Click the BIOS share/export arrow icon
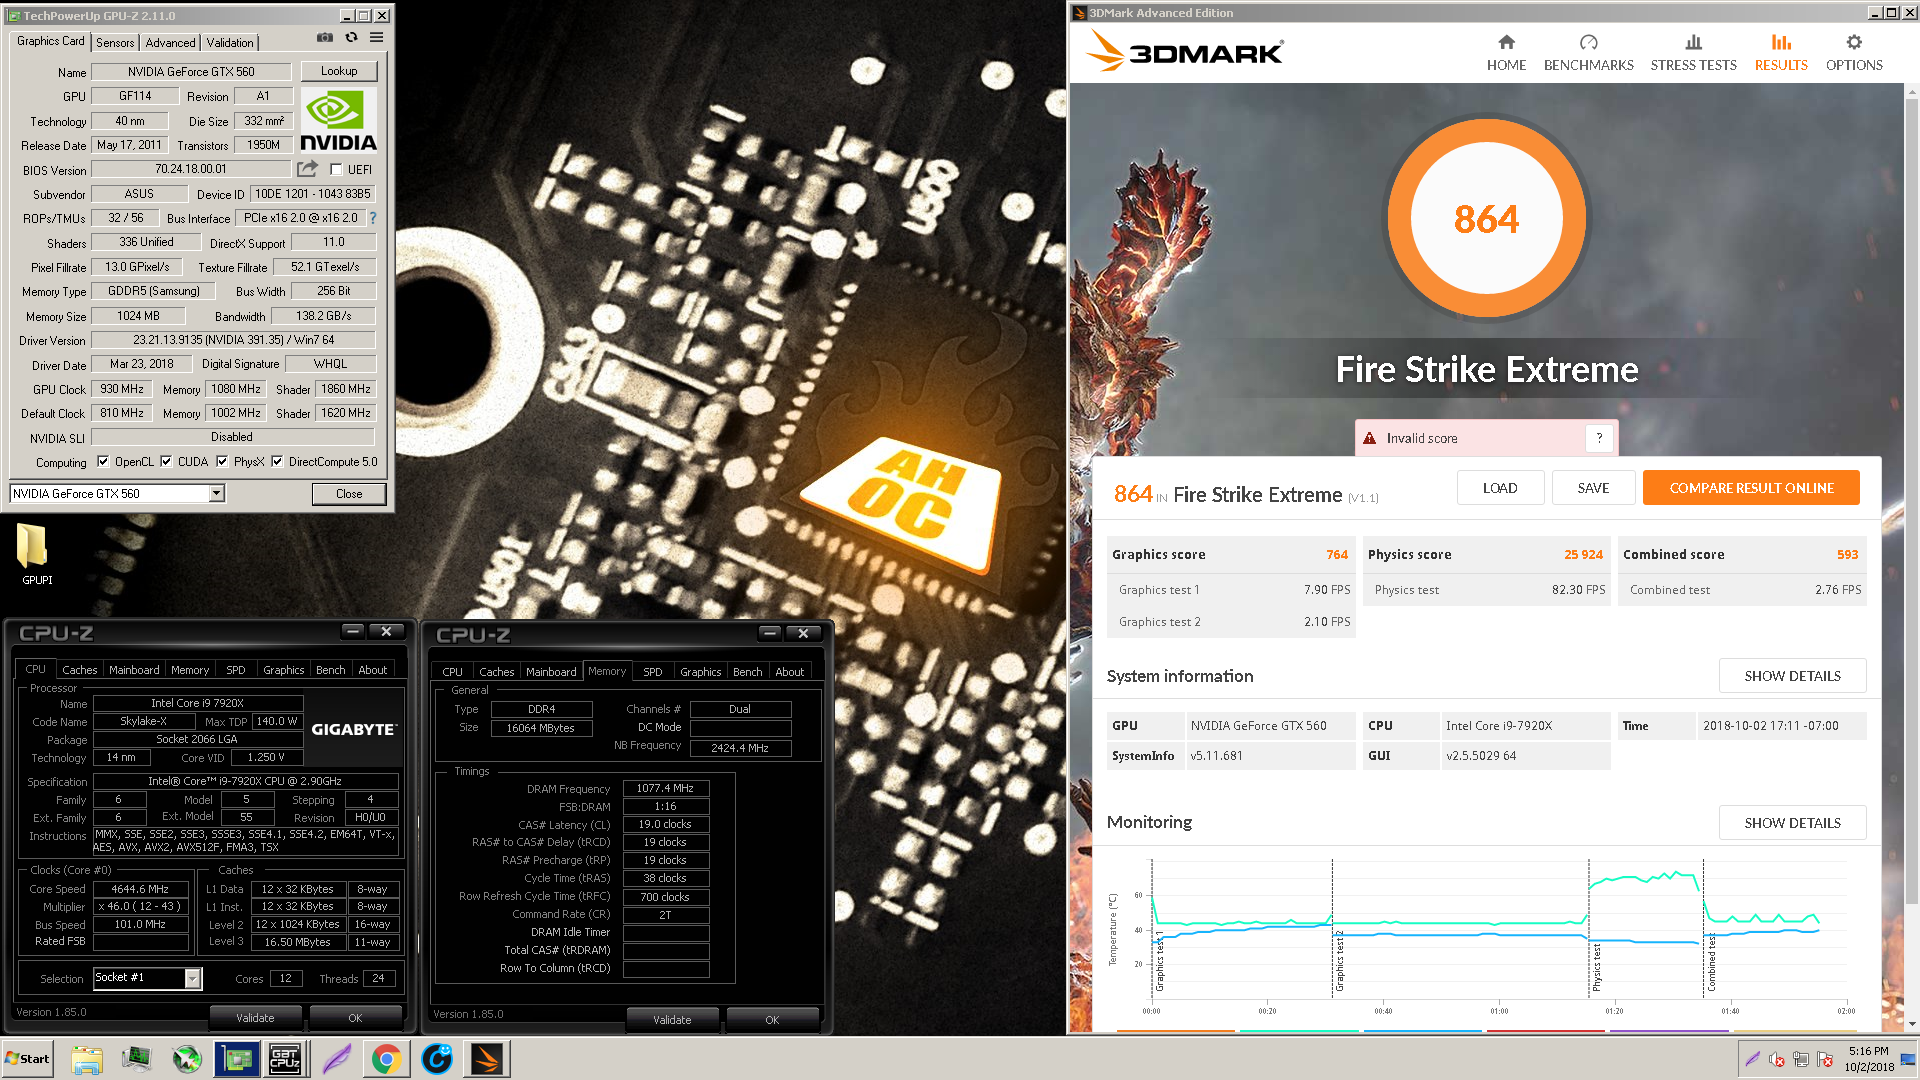This screenshot has height=1080, width=1920. (308, 169)
